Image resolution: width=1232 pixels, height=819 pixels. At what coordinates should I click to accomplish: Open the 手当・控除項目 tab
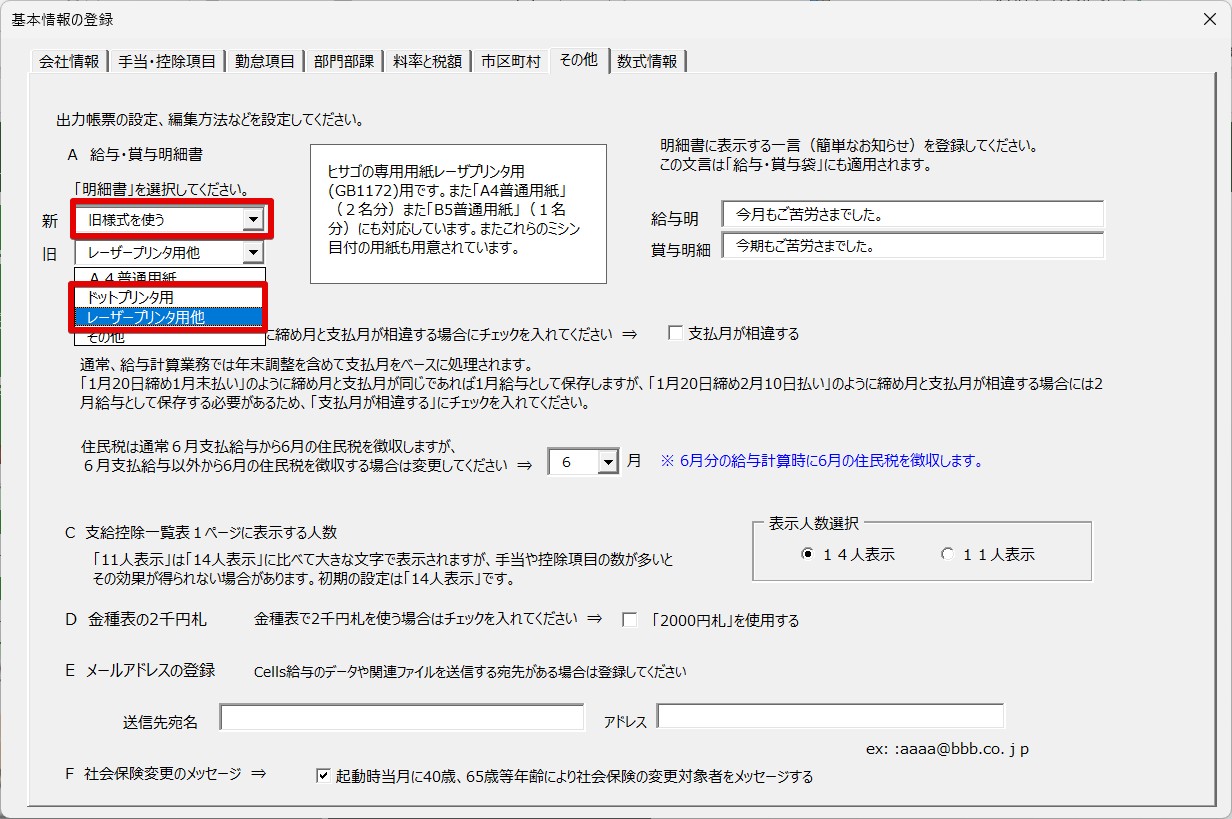click(166, 61)
